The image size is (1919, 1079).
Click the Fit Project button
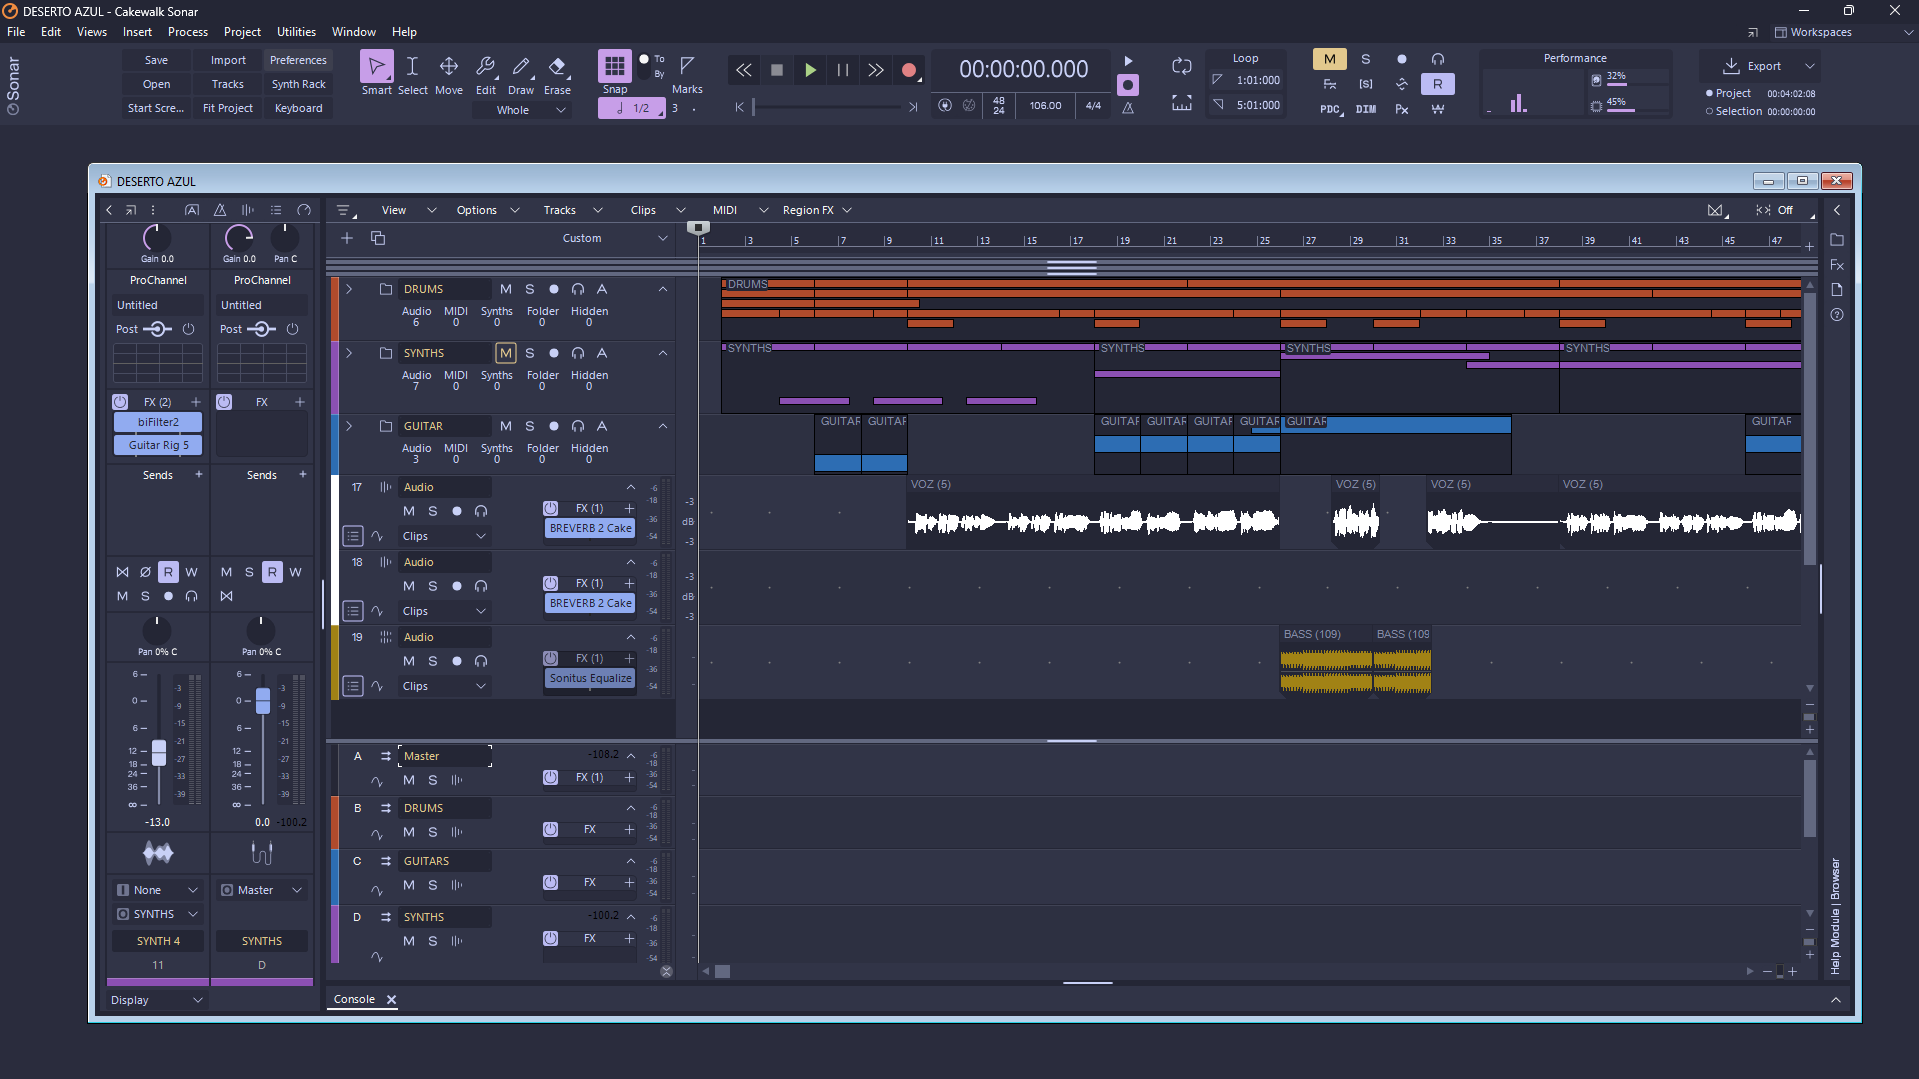[228, 108]
